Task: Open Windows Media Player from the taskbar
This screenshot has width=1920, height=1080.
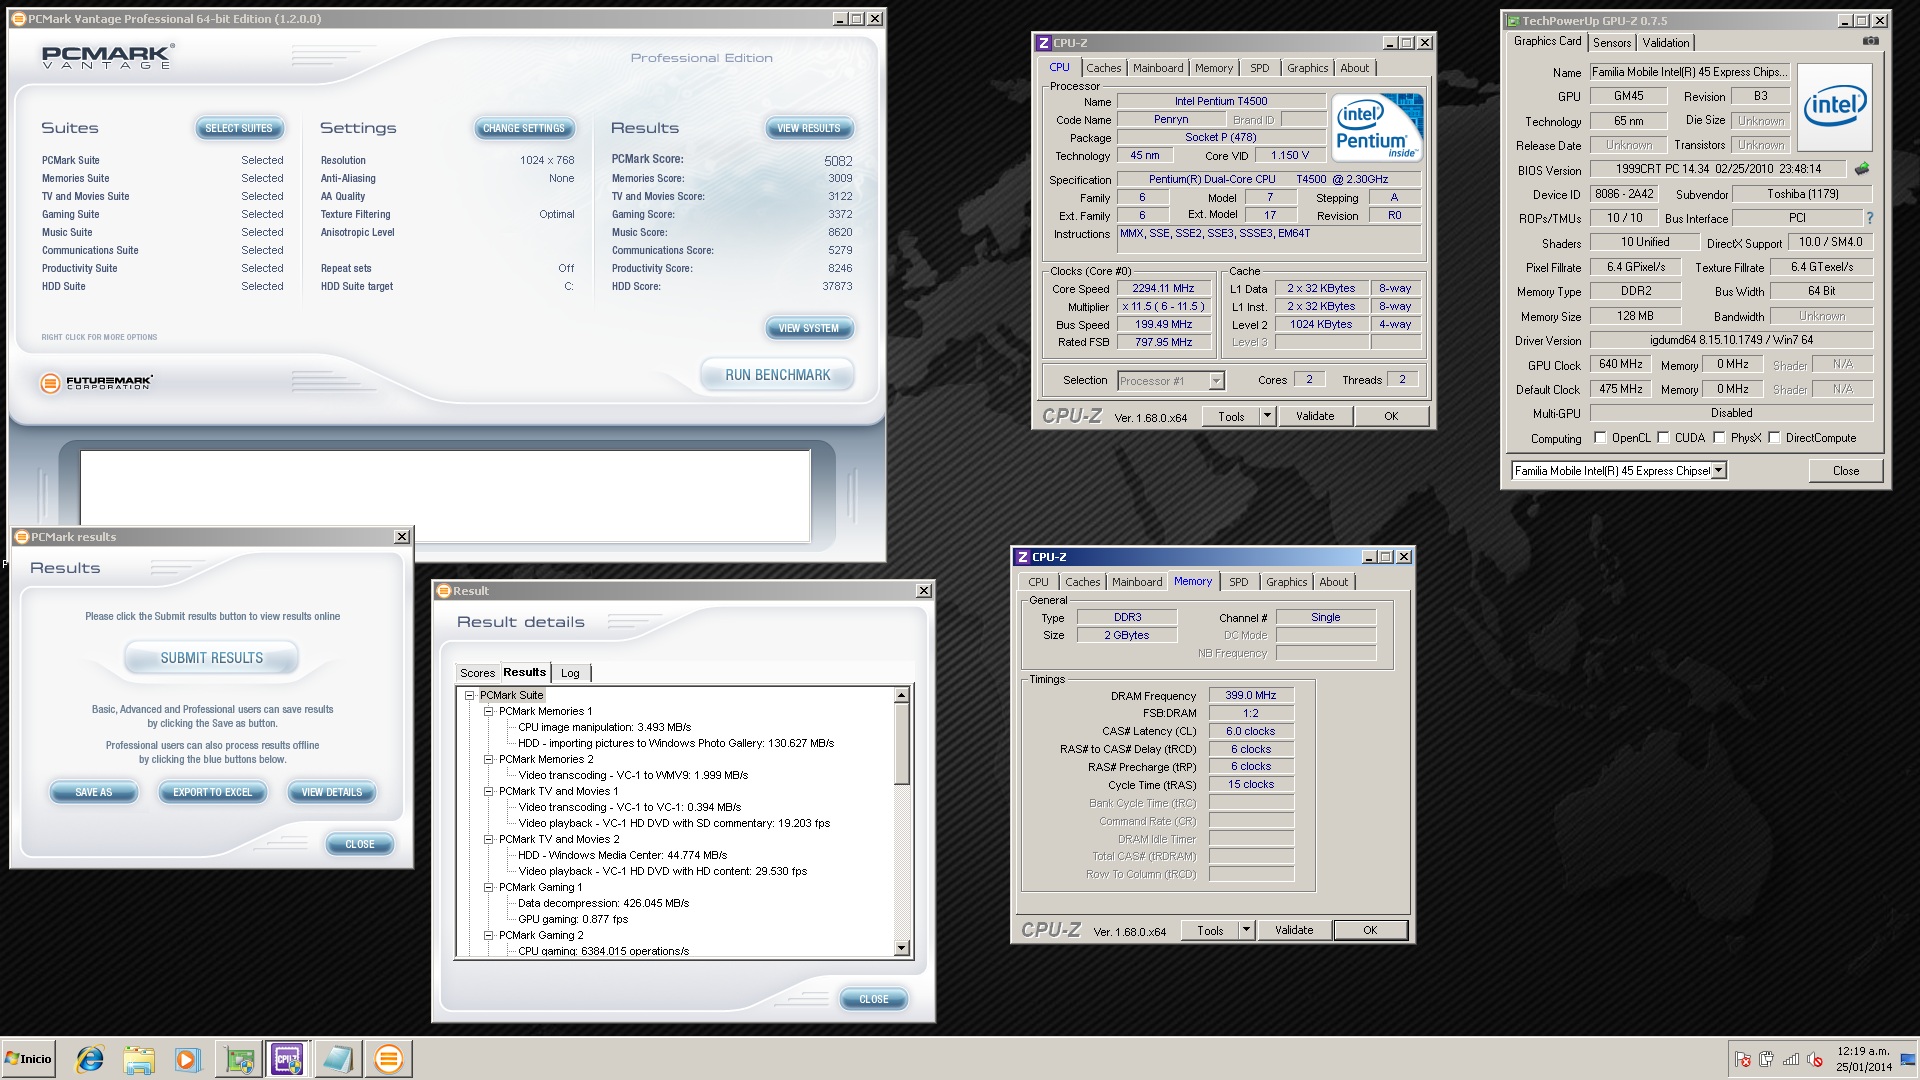Action: pos(187,1059)
